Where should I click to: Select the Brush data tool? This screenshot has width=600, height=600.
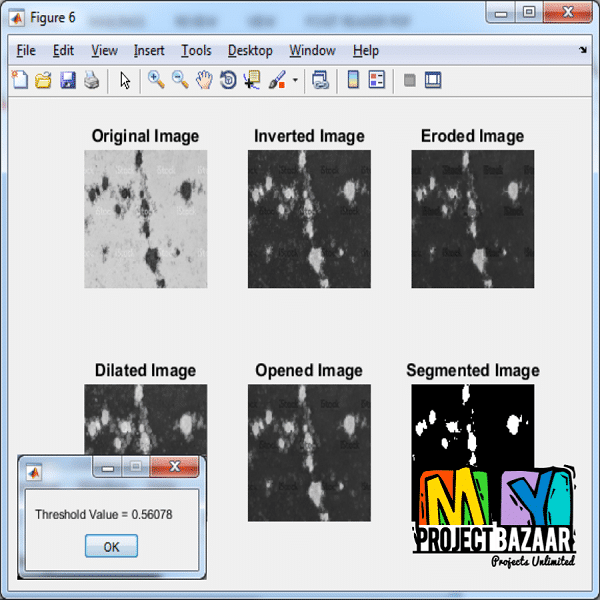click(x=277, y=80)
